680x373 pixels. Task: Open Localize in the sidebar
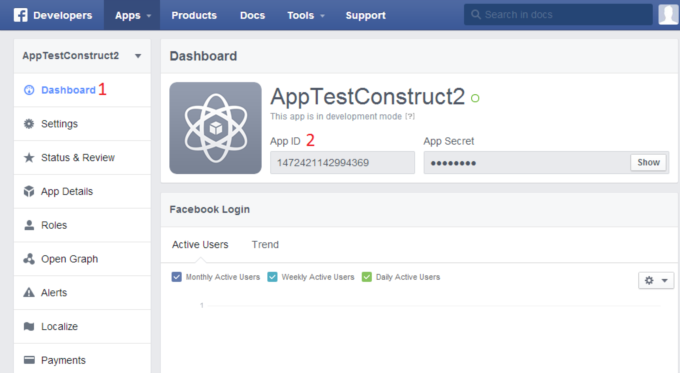(x=82, y=326)
